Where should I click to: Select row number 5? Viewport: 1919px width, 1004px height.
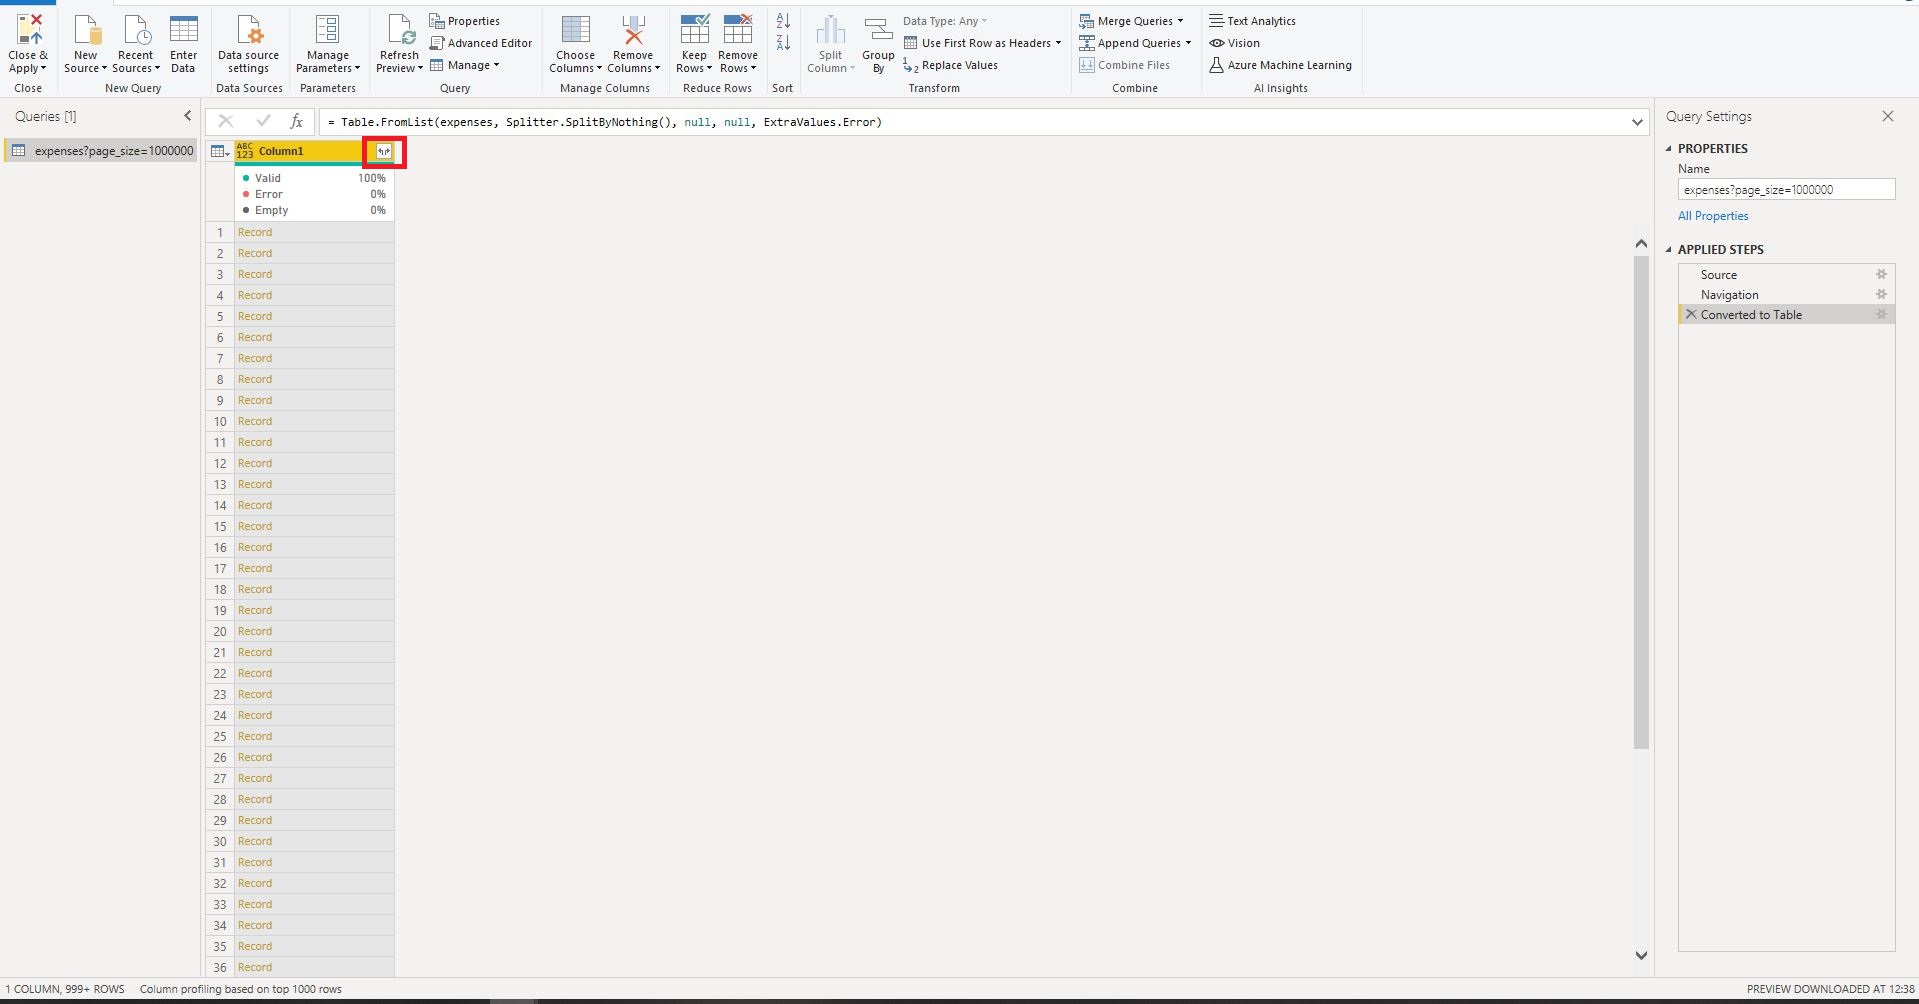(x=220, y=316)
